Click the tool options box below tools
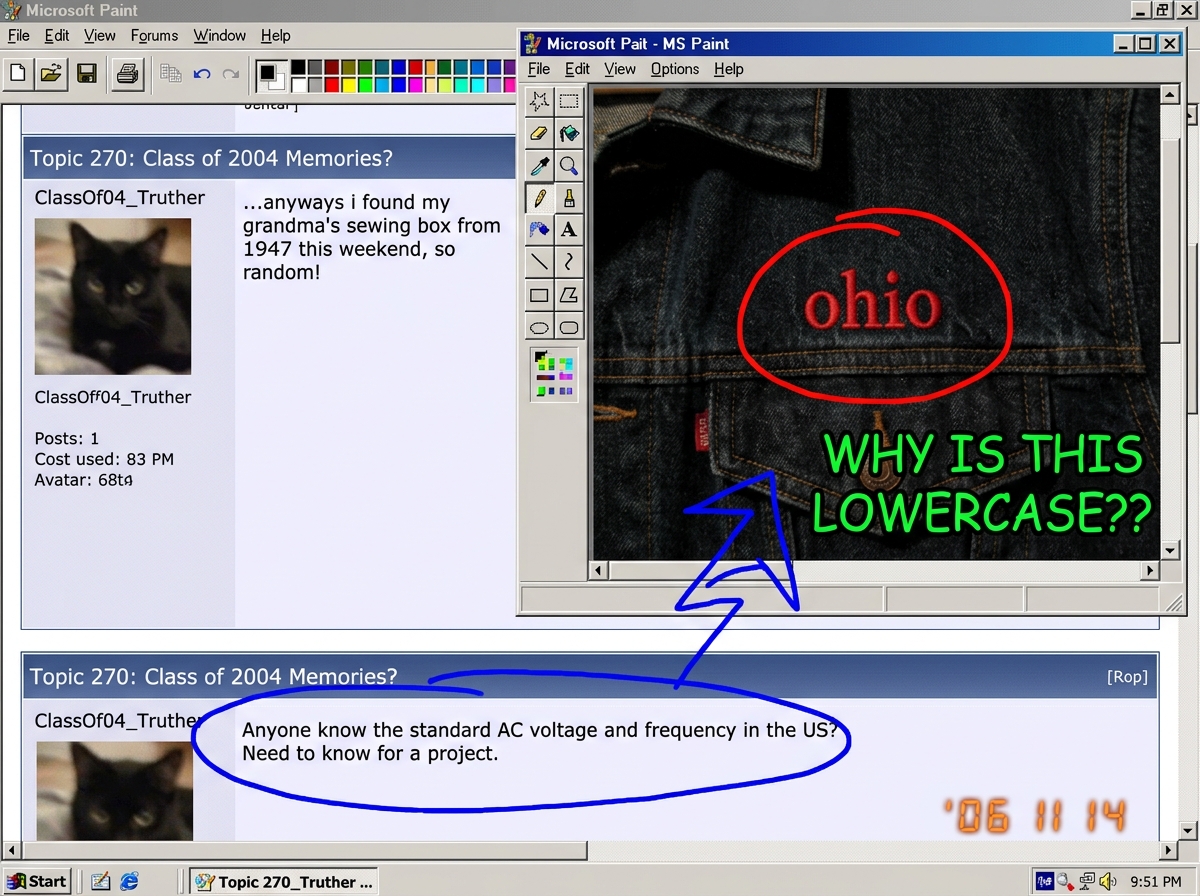1200x896 pixels. tap(554, 374)
